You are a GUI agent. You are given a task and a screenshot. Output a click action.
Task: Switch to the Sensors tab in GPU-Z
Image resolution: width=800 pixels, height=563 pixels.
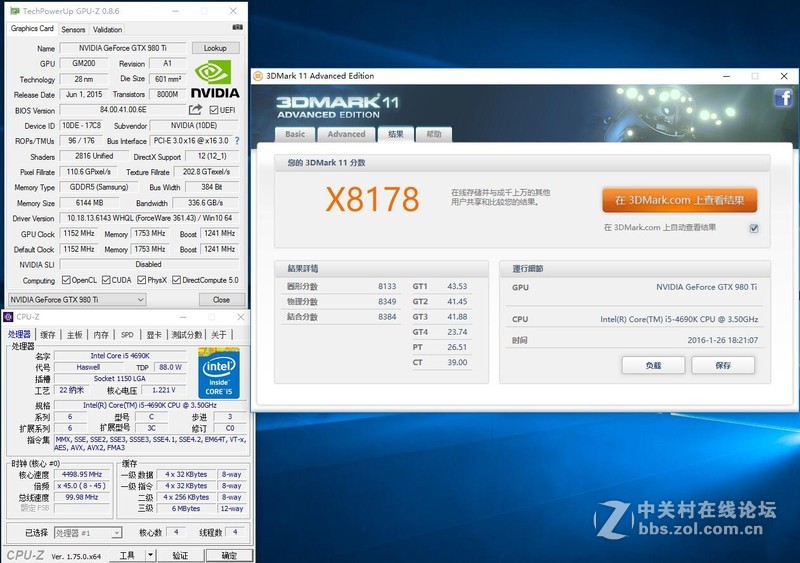coord(73,30)
